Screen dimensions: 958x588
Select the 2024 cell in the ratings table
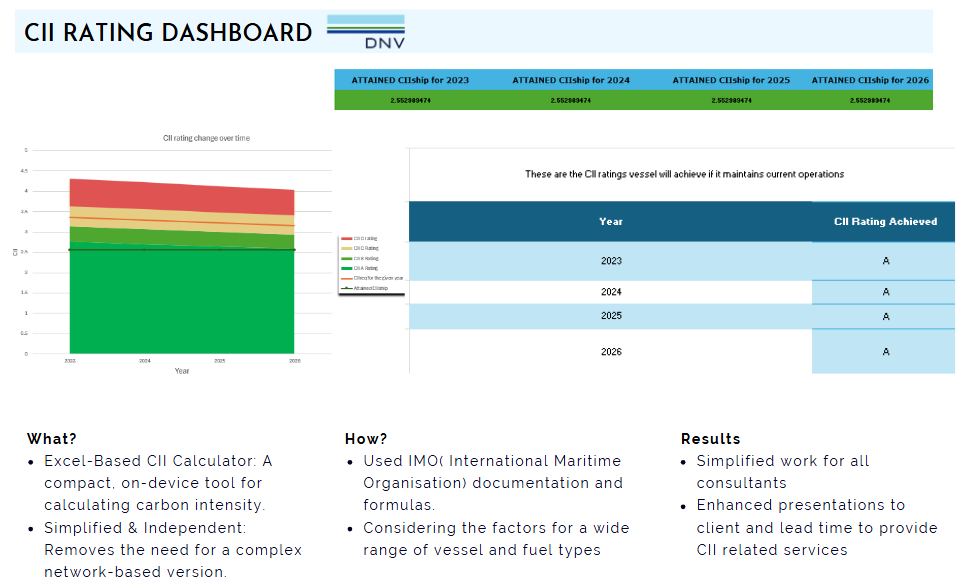[x=611, y=292]
